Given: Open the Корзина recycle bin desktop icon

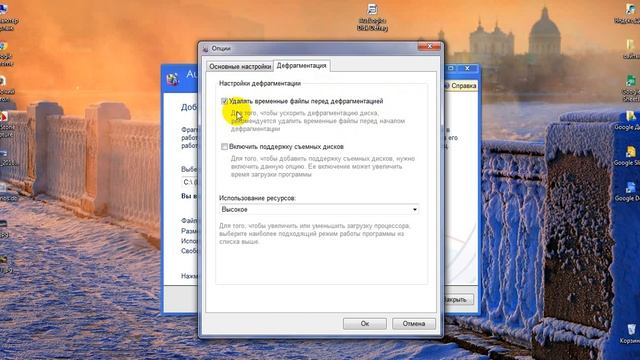Looking at the screenshot, I should point(631,332).
